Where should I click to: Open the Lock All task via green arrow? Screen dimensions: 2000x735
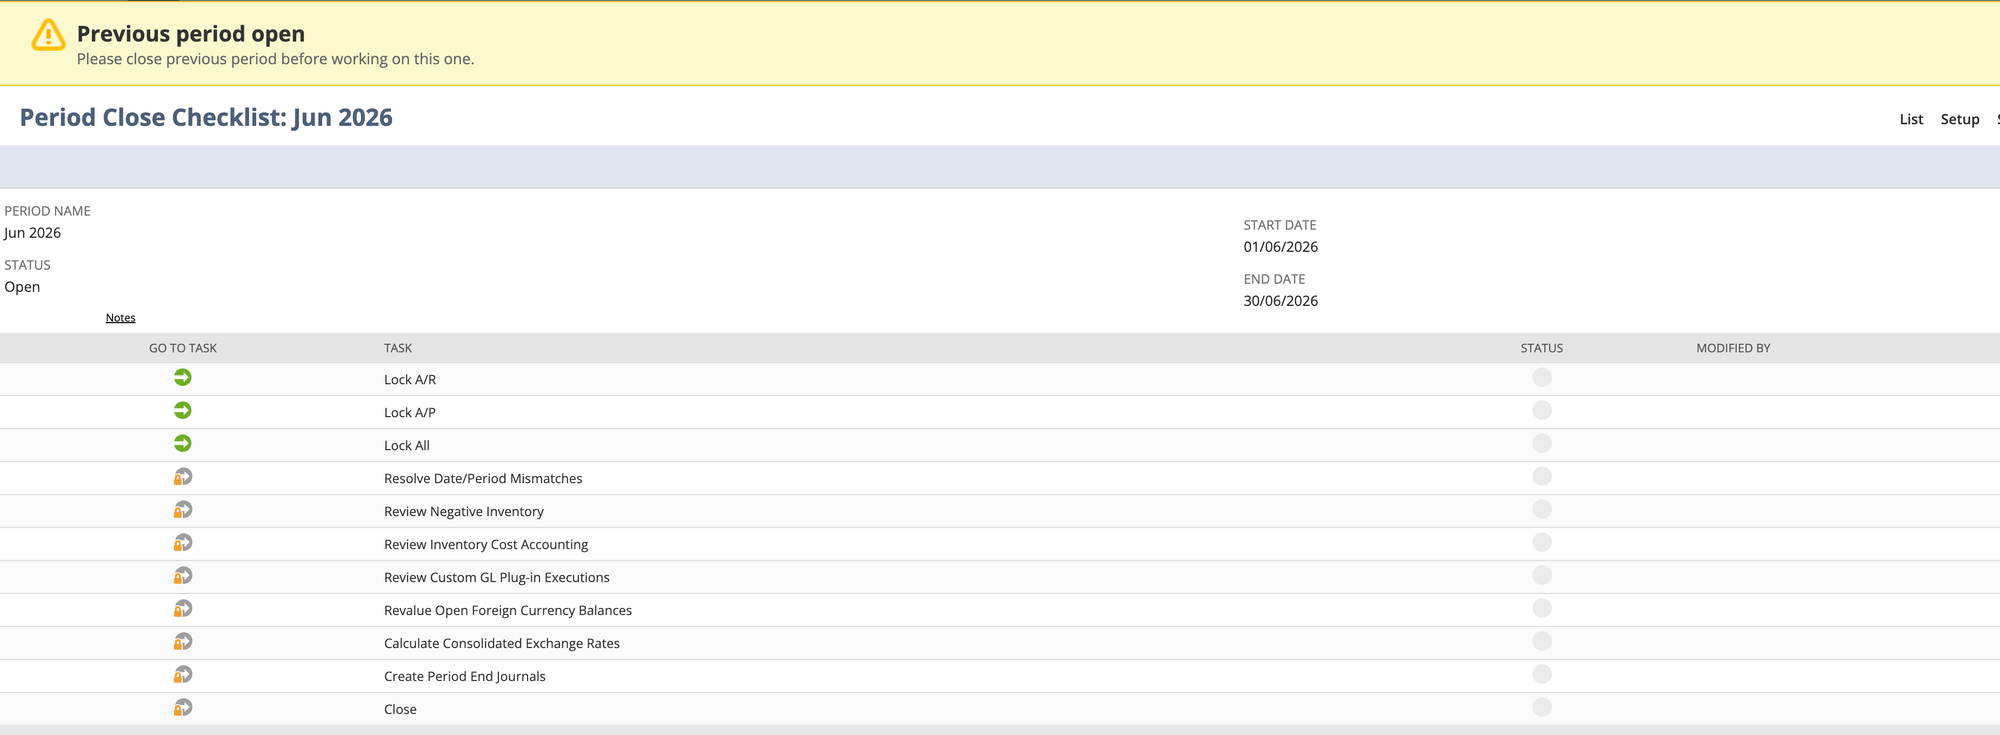click(x=182, y=443)
